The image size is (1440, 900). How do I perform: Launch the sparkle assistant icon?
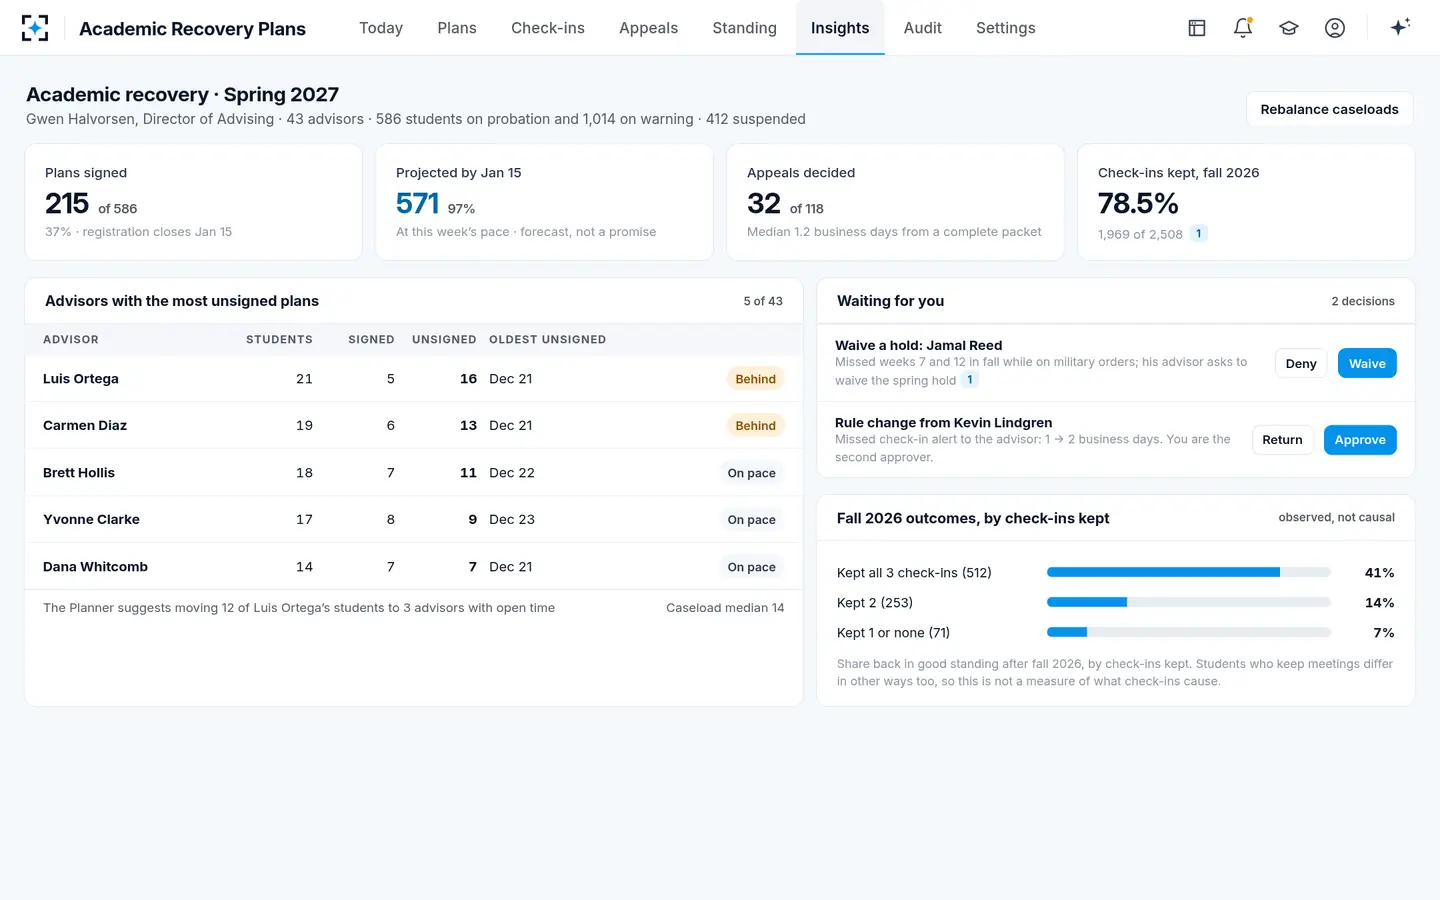tap(1400, 27)
